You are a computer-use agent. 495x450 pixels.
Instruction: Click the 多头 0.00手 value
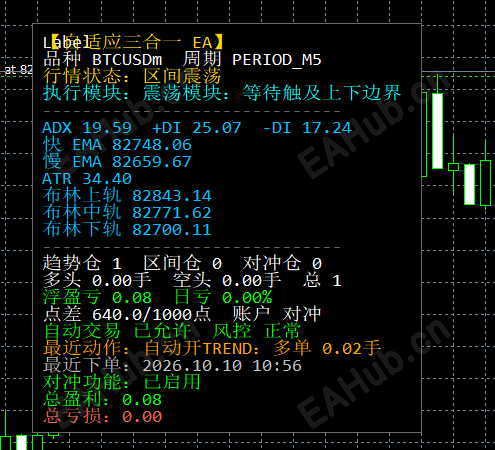(x=97, y=280)
